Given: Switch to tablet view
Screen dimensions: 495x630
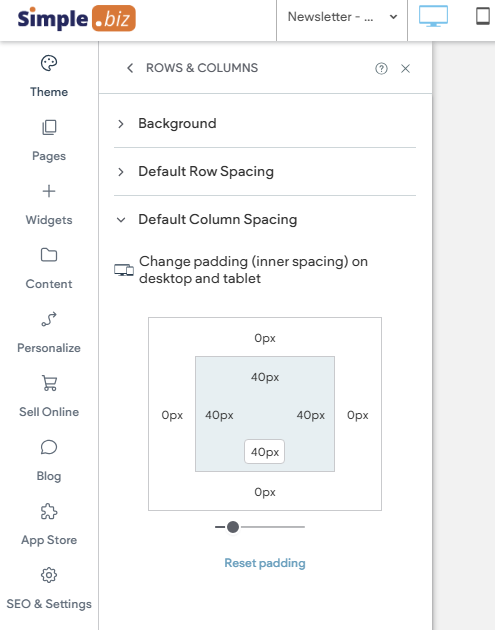Looking at the screenshot, I should click(x=483, y=16).
